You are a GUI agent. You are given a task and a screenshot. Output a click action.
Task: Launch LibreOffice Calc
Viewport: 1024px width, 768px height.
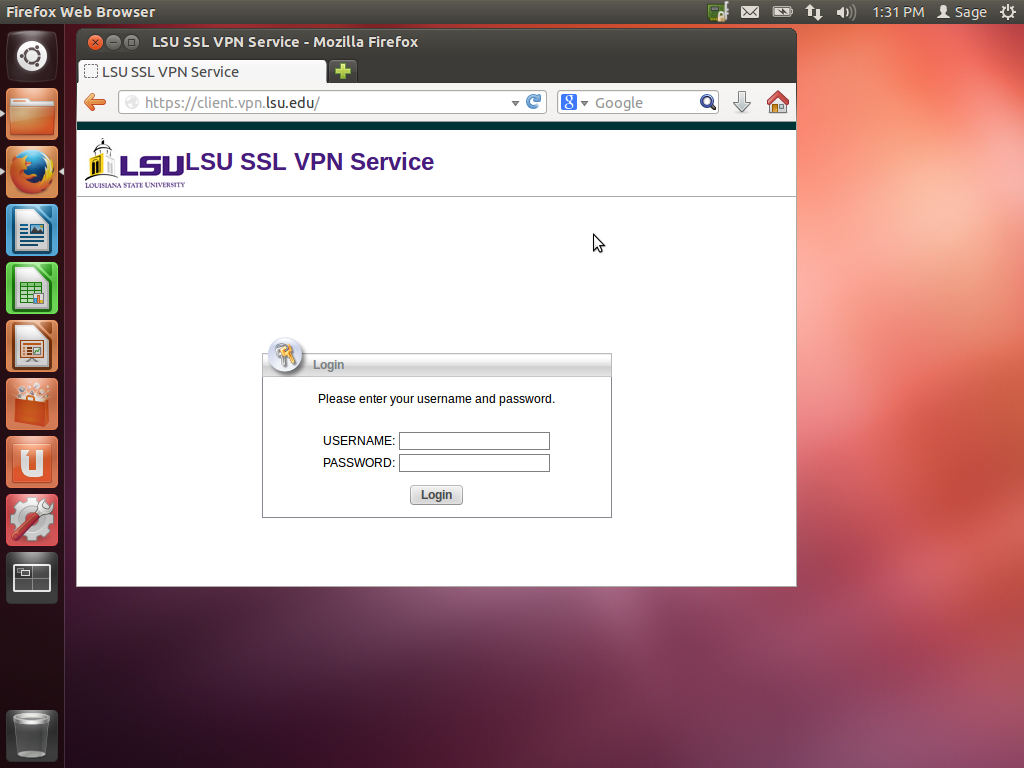[32, 288]
